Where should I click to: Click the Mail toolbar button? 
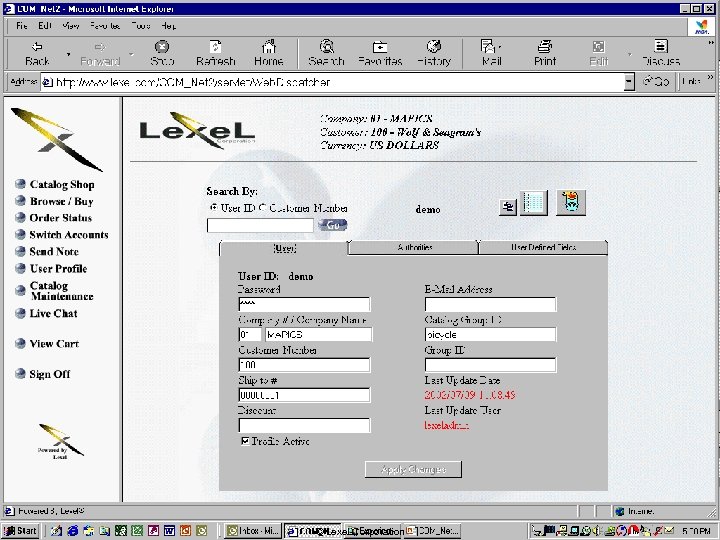click(491, 54)
